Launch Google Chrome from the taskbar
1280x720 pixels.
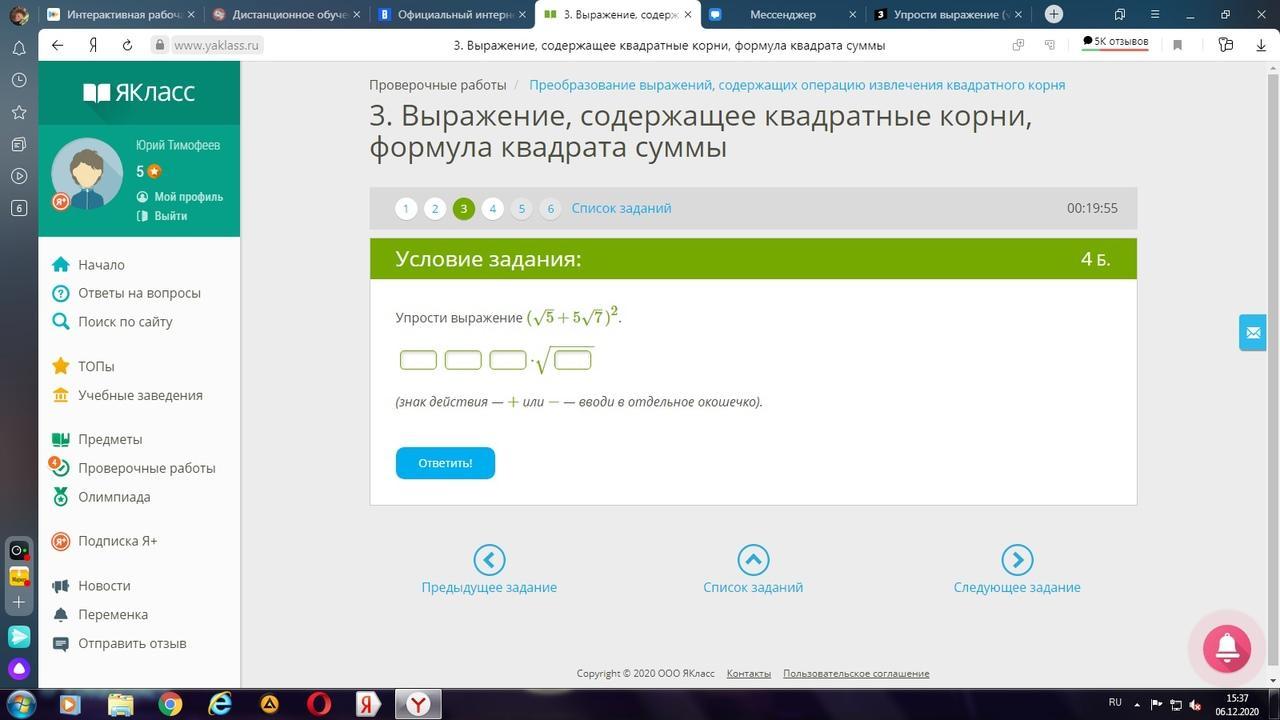[x=170, y=704]
